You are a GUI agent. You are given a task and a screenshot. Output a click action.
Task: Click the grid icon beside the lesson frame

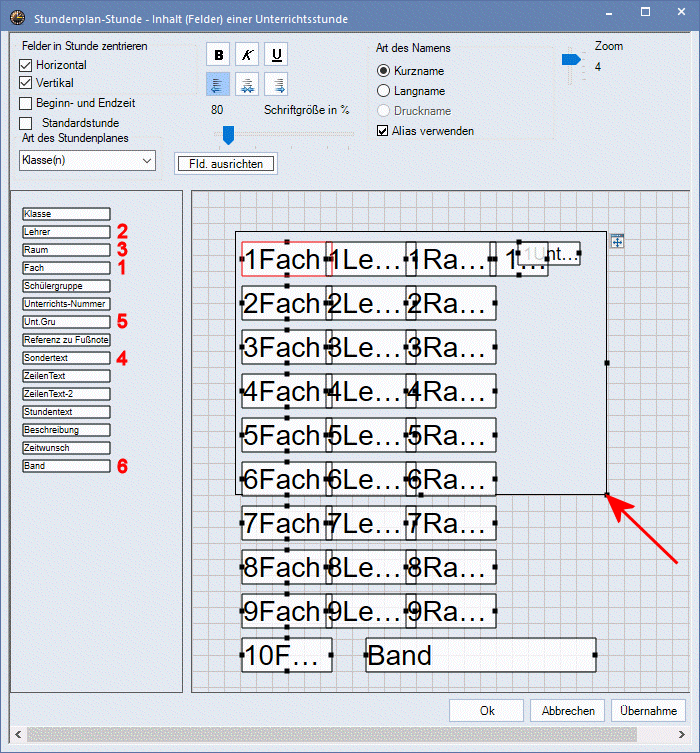pyautogui.click(x=617, y=241)
